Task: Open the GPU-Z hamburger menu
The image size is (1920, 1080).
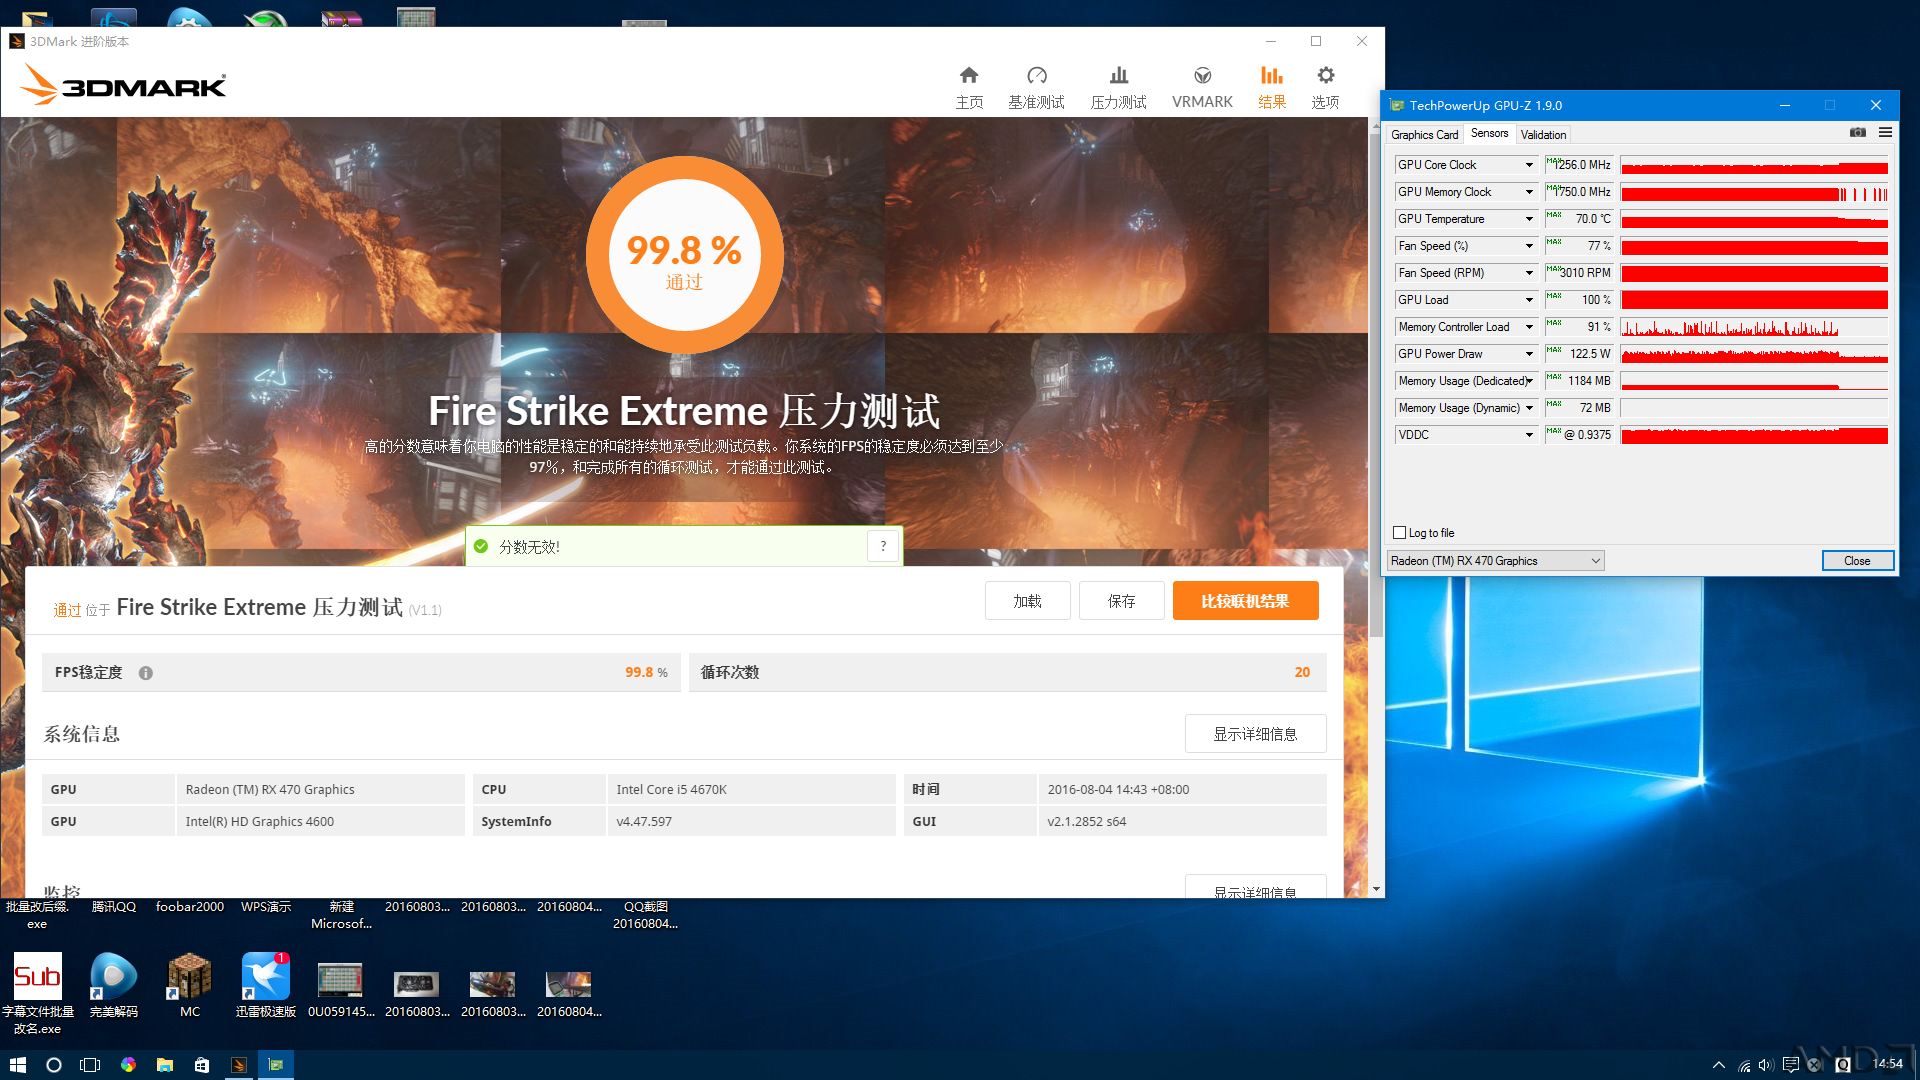Action: point(1885,132)
